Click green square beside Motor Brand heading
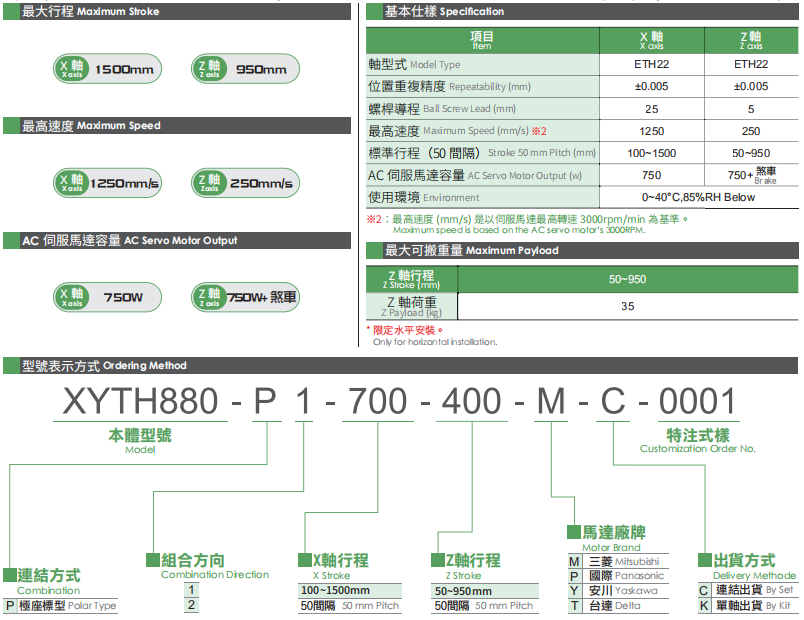Image resolution: width=804 pixels, height=620 pixels. click(573, 532)
